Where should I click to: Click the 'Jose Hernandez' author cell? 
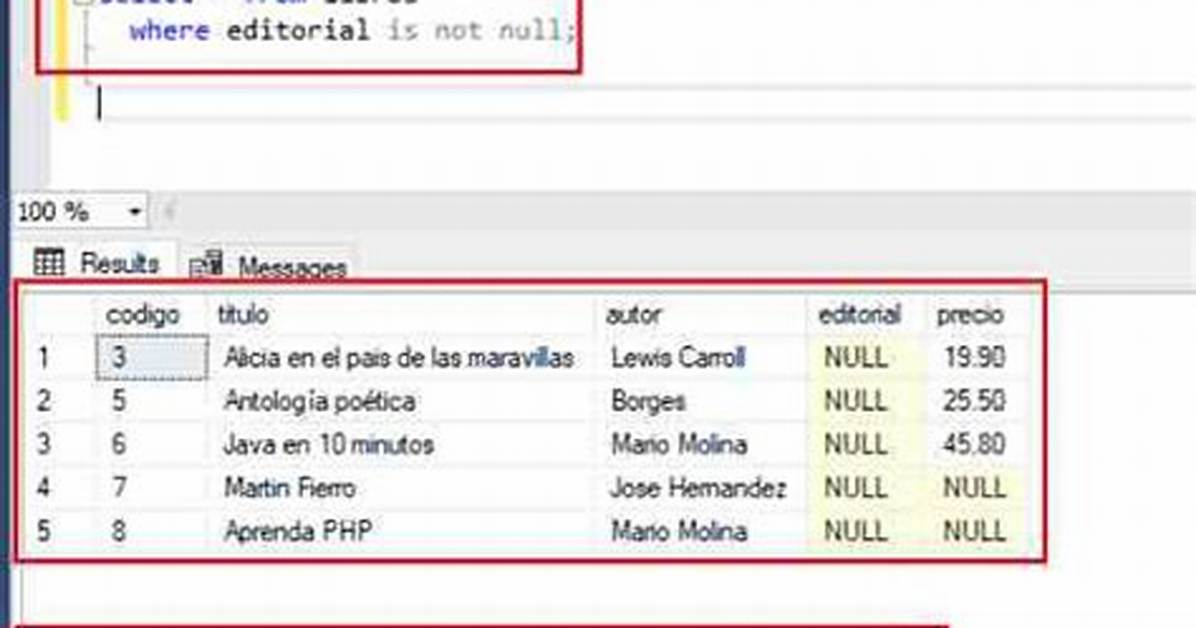coord(698,488)
